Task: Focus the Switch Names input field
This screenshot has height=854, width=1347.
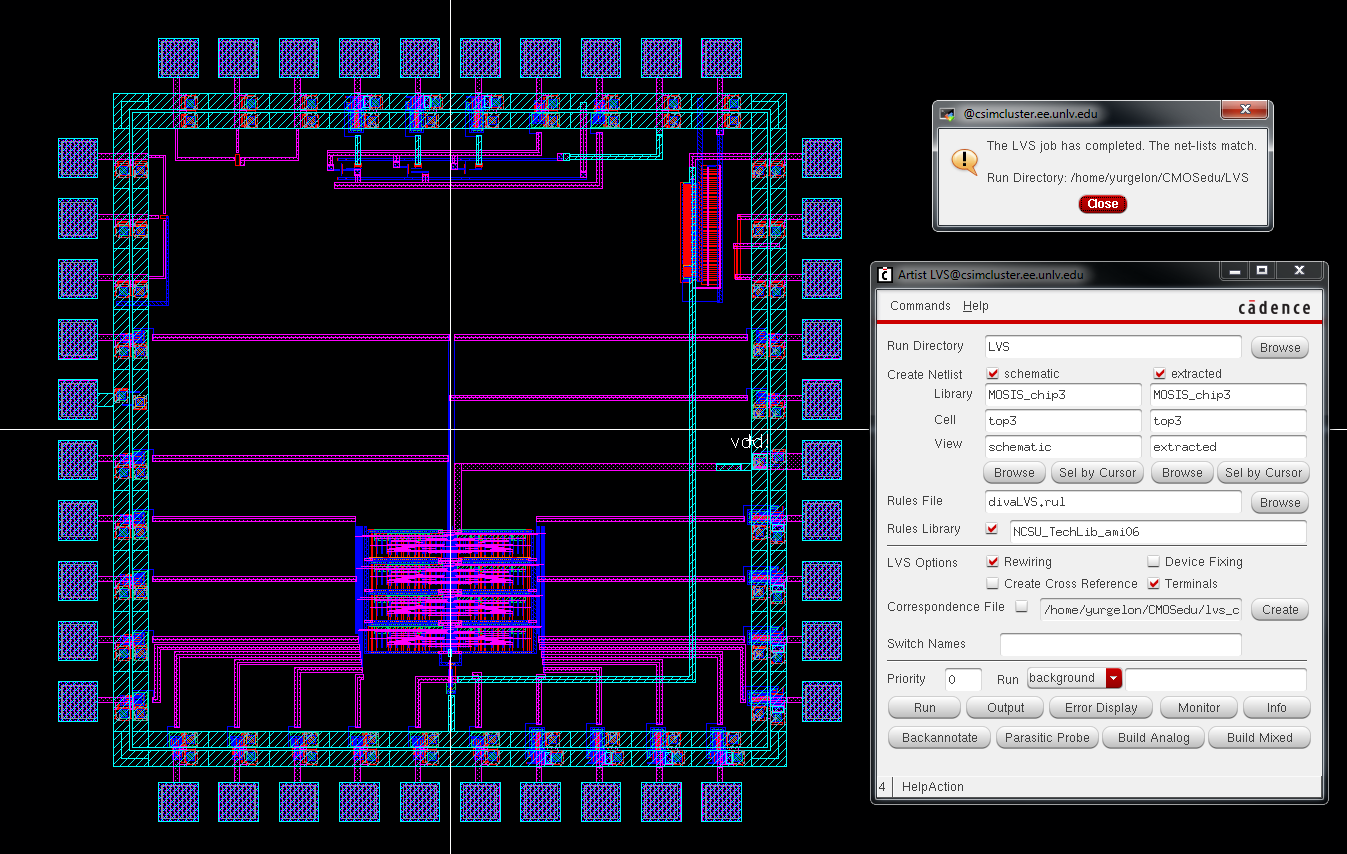Action: tap(1120, 645)
